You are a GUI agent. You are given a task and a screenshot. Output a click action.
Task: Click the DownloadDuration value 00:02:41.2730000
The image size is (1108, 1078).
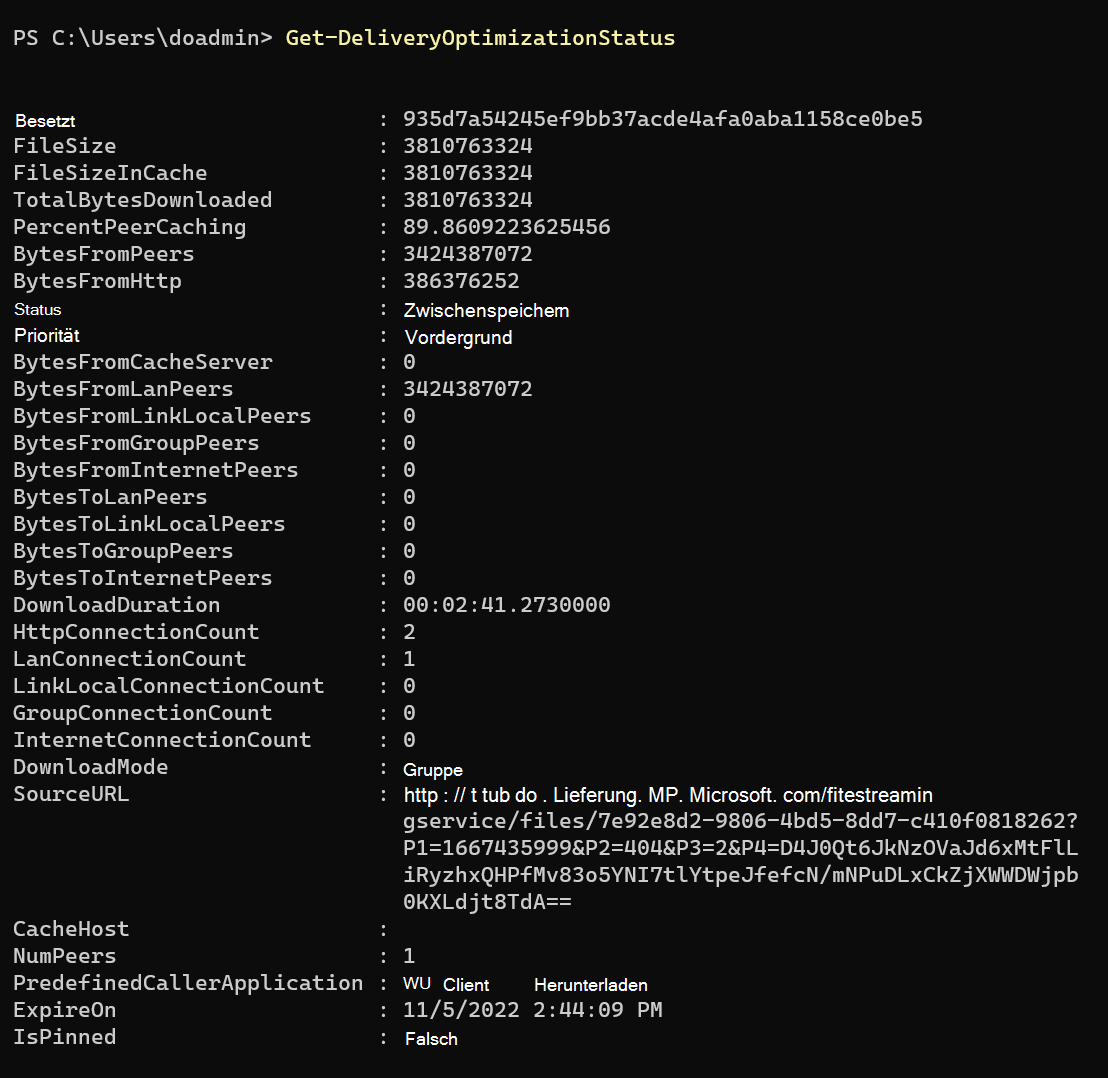[x=506, y=605]
